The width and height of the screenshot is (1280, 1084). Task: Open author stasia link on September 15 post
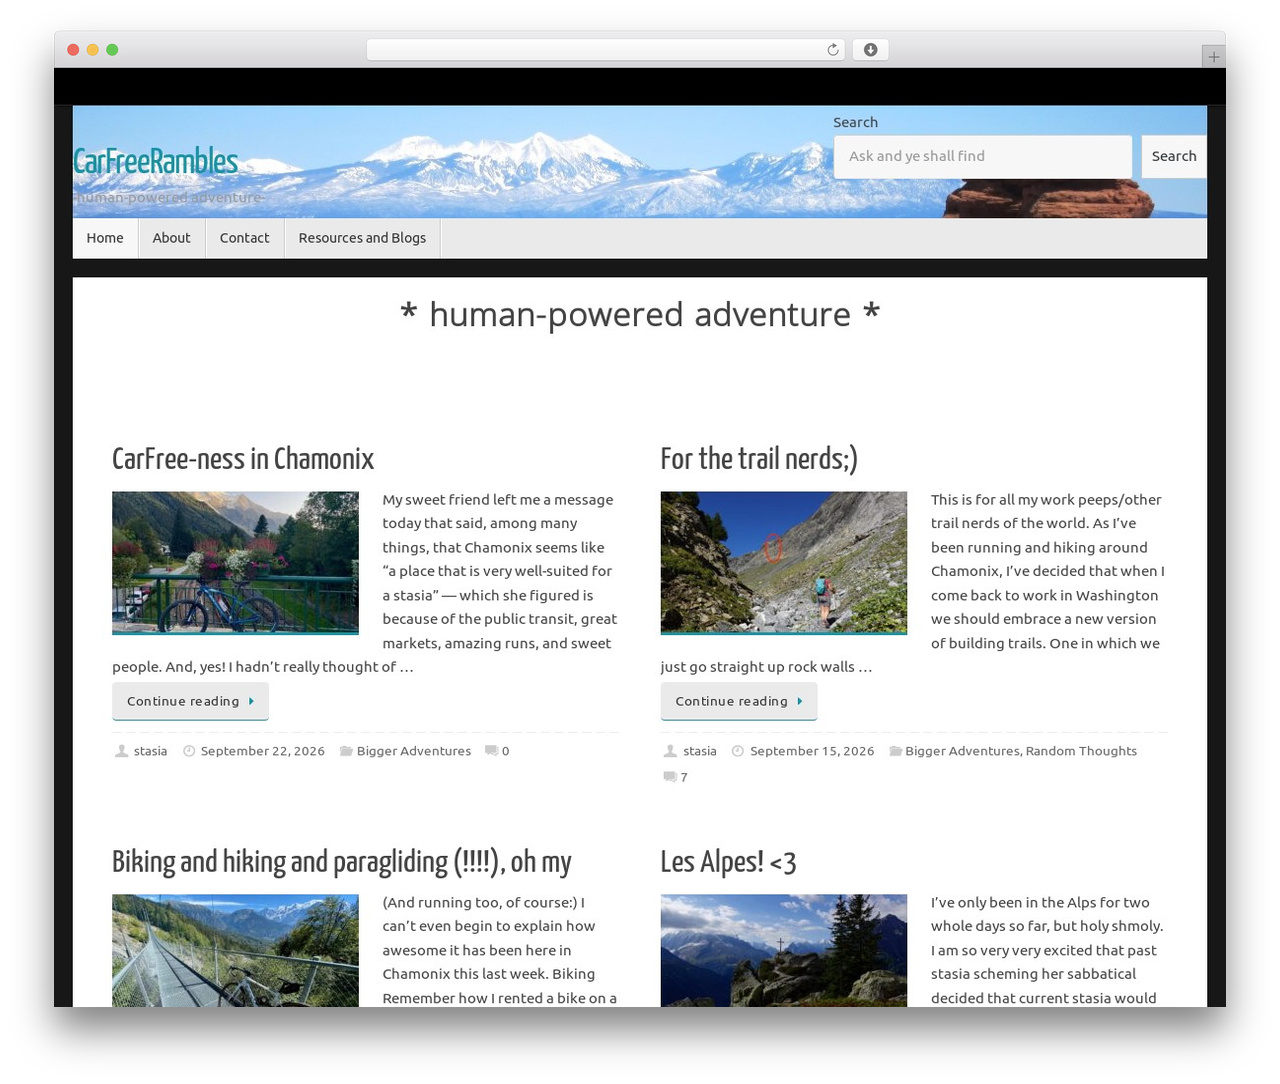(x=700, y=751)
